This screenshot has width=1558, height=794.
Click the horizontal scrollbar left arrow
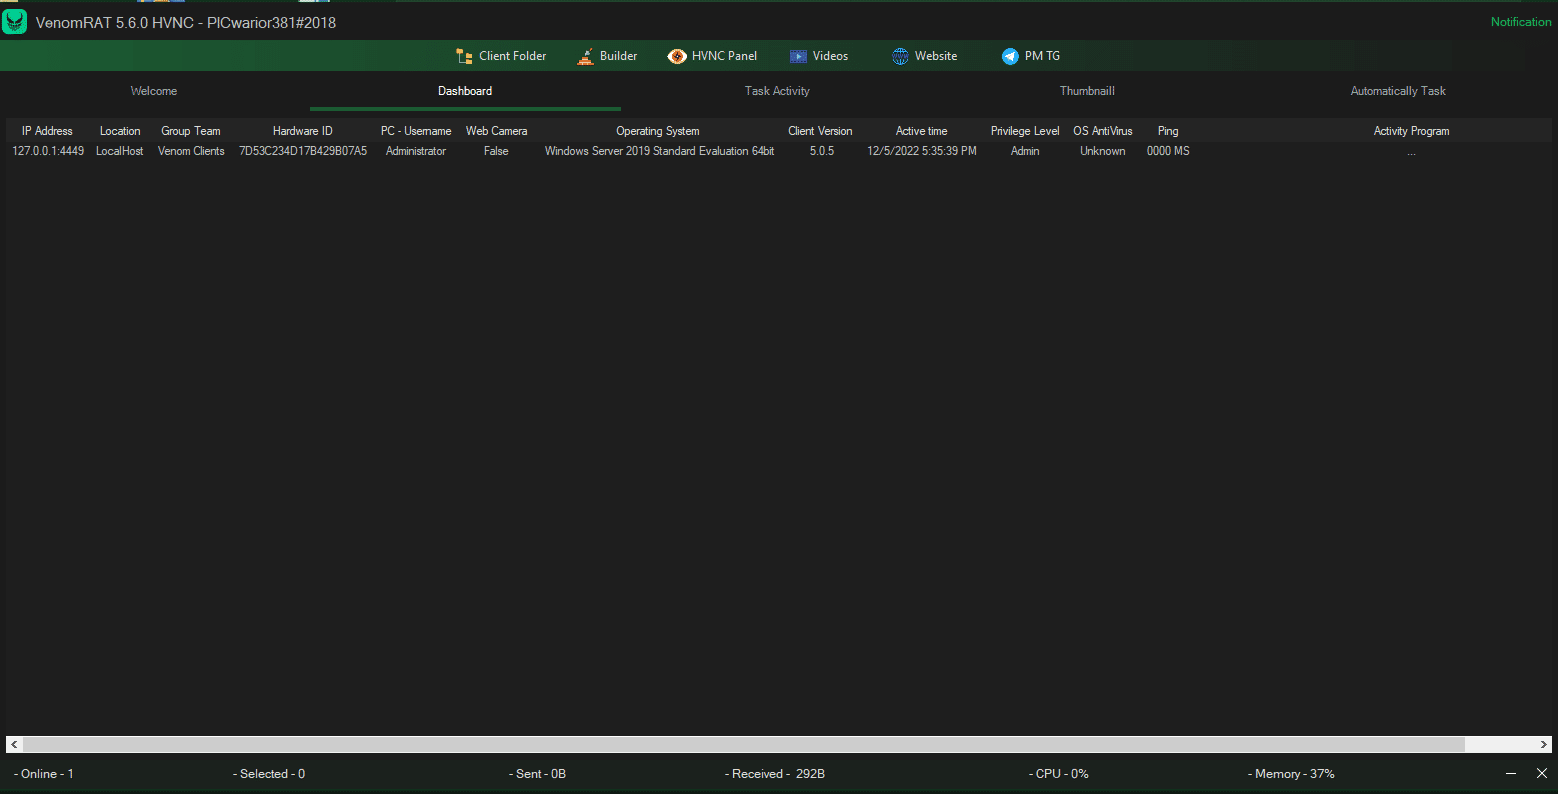[14, 745]
